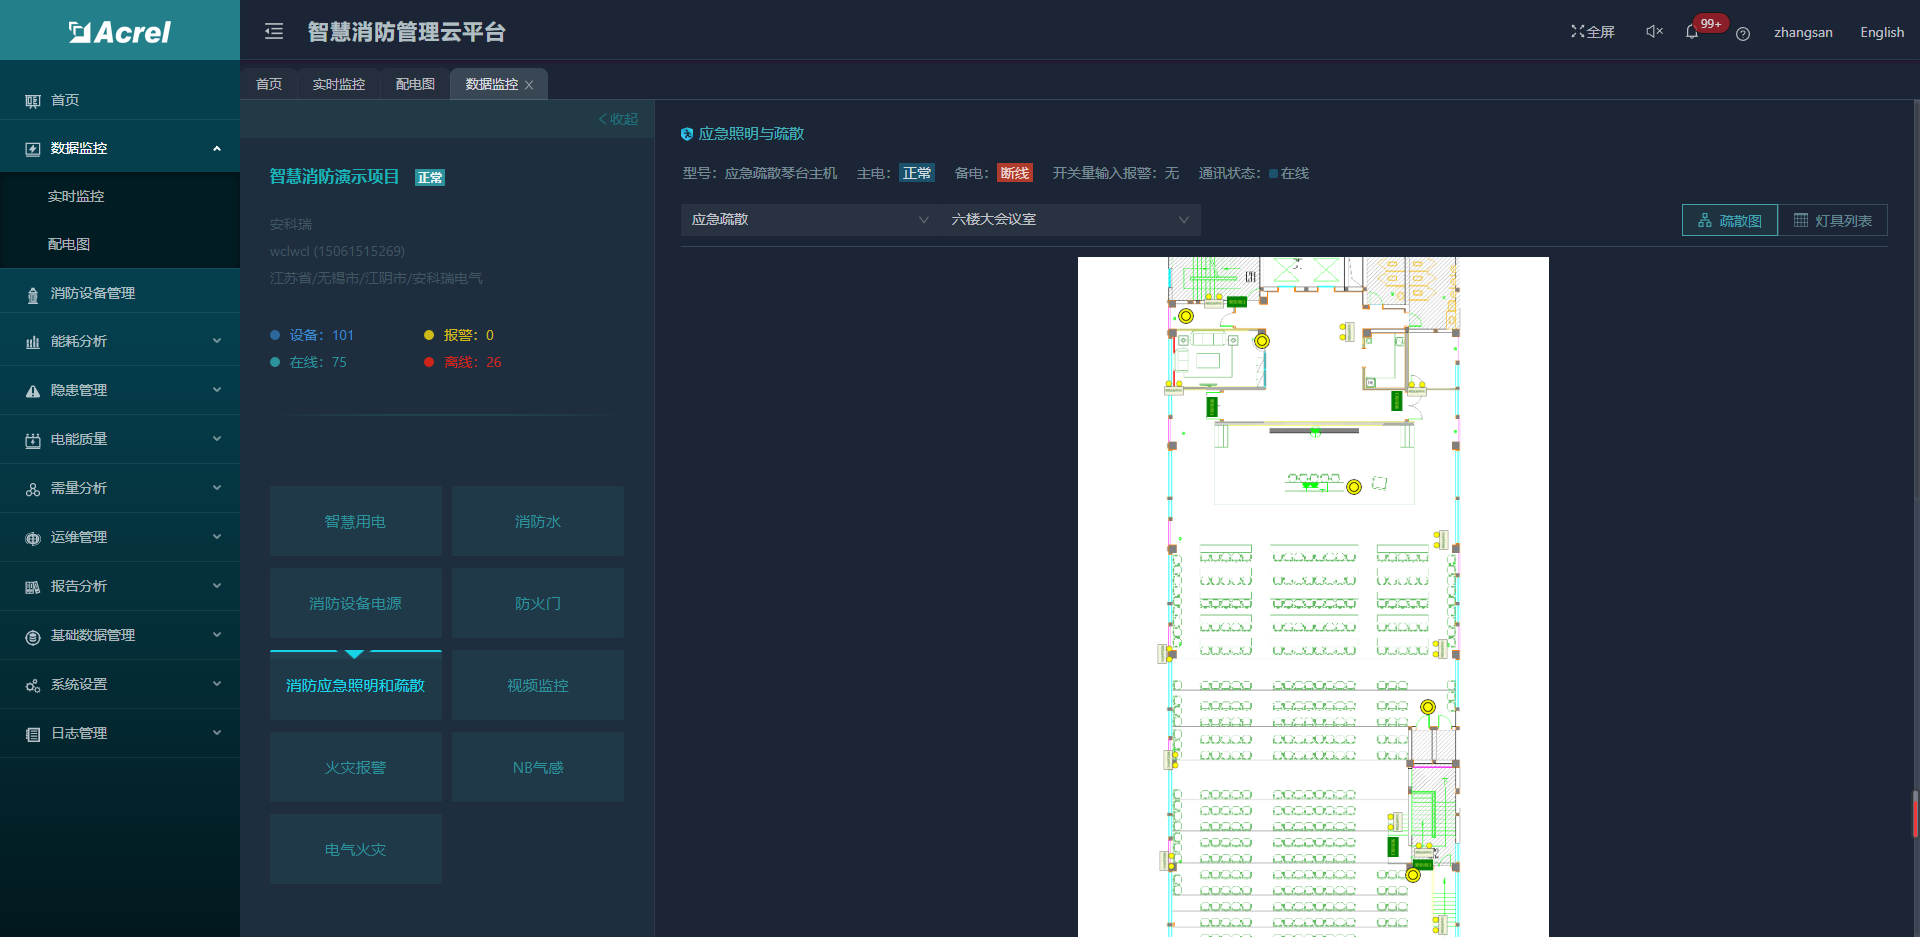1920x937 pixels.
Task: Click the red vertical scrollbar thumb
Action: (1915, 814)
